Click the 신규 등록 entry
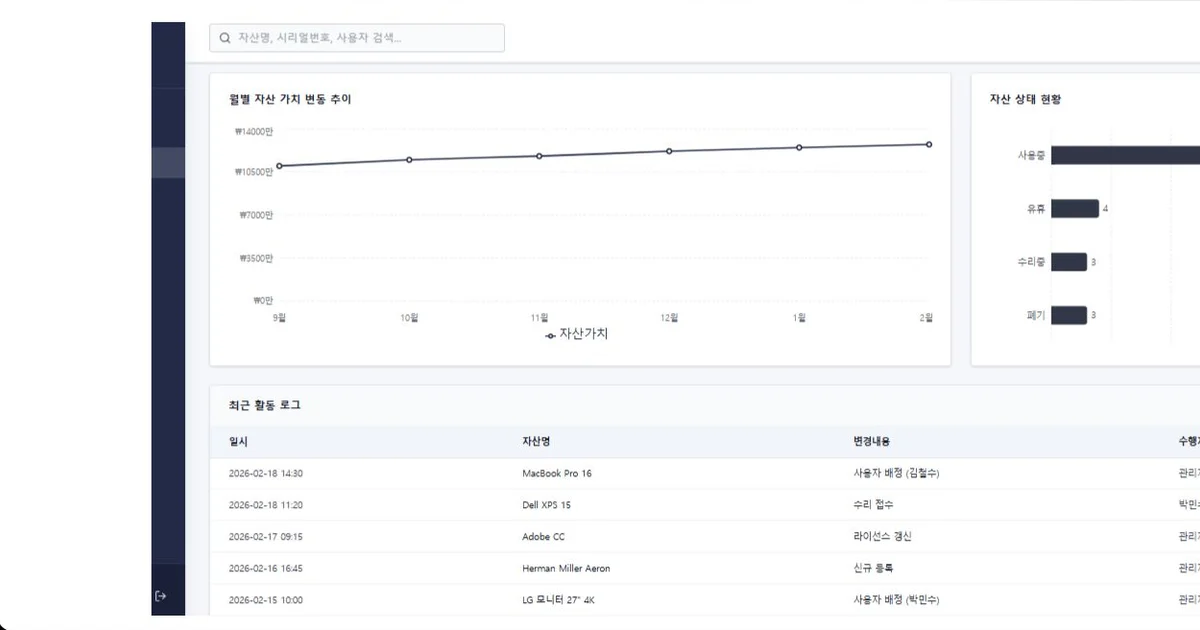The height and width of the screenshot is (630, 1200). (x=871, y=568)
